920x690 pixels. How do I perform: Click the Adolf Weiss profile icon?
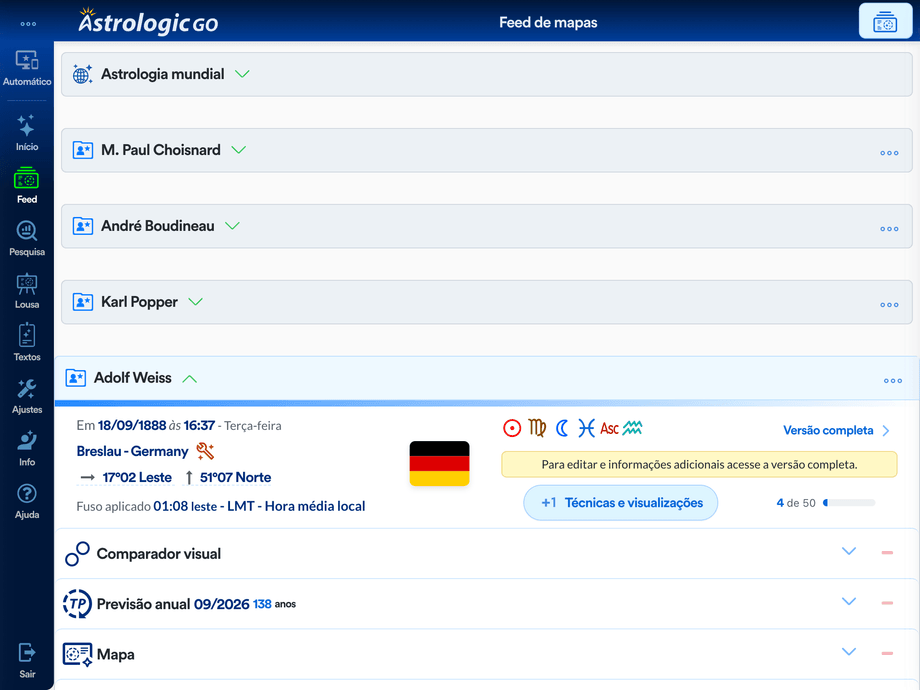(x=76, y=377)
